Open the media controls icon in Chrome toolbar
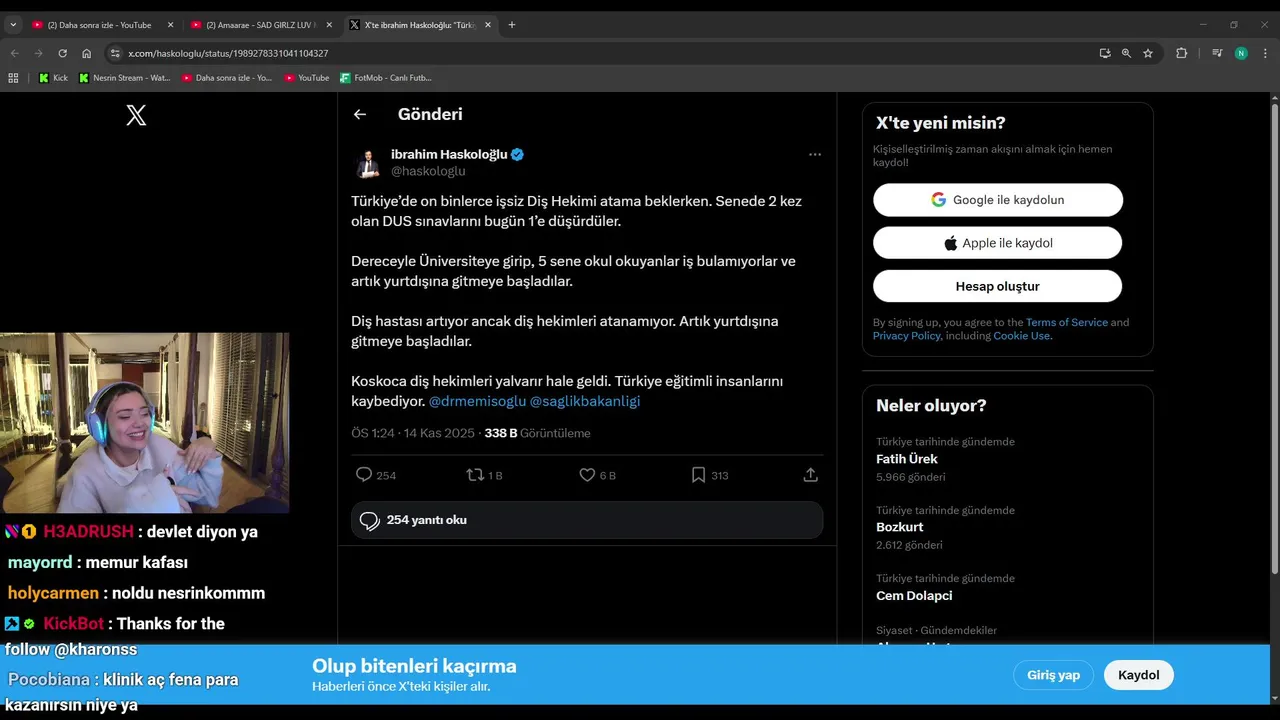 click(1217, 53)
